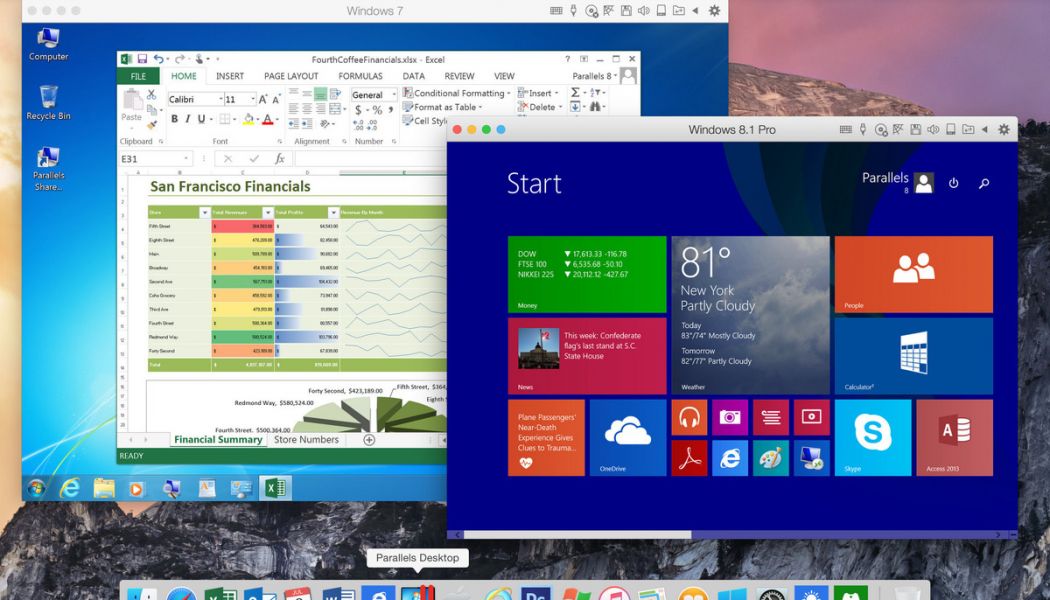This screenshot has width=1050, height=600.
Task: Click the font color red A button
Action: (267, 119)
